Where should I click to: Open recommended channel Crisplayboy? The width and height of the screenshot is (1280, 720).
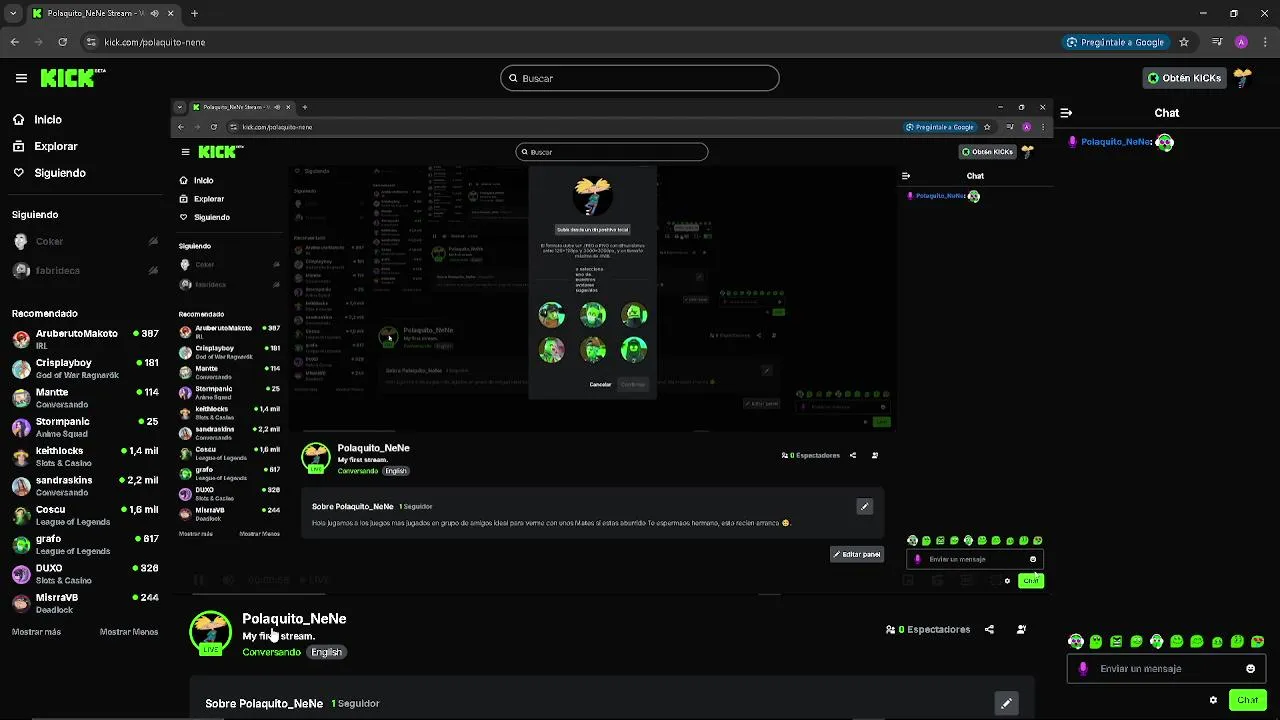point(85,369)
